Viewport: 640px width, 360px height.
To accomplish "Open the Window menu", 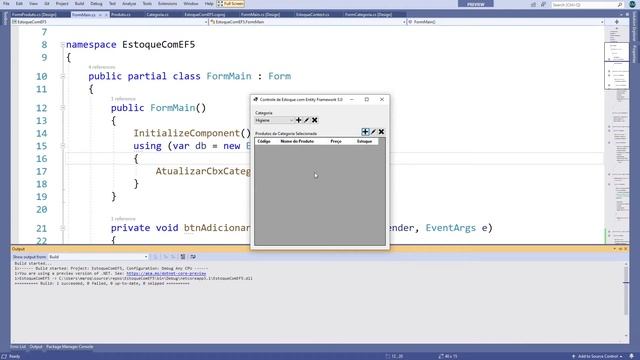I will coord(191,4).
